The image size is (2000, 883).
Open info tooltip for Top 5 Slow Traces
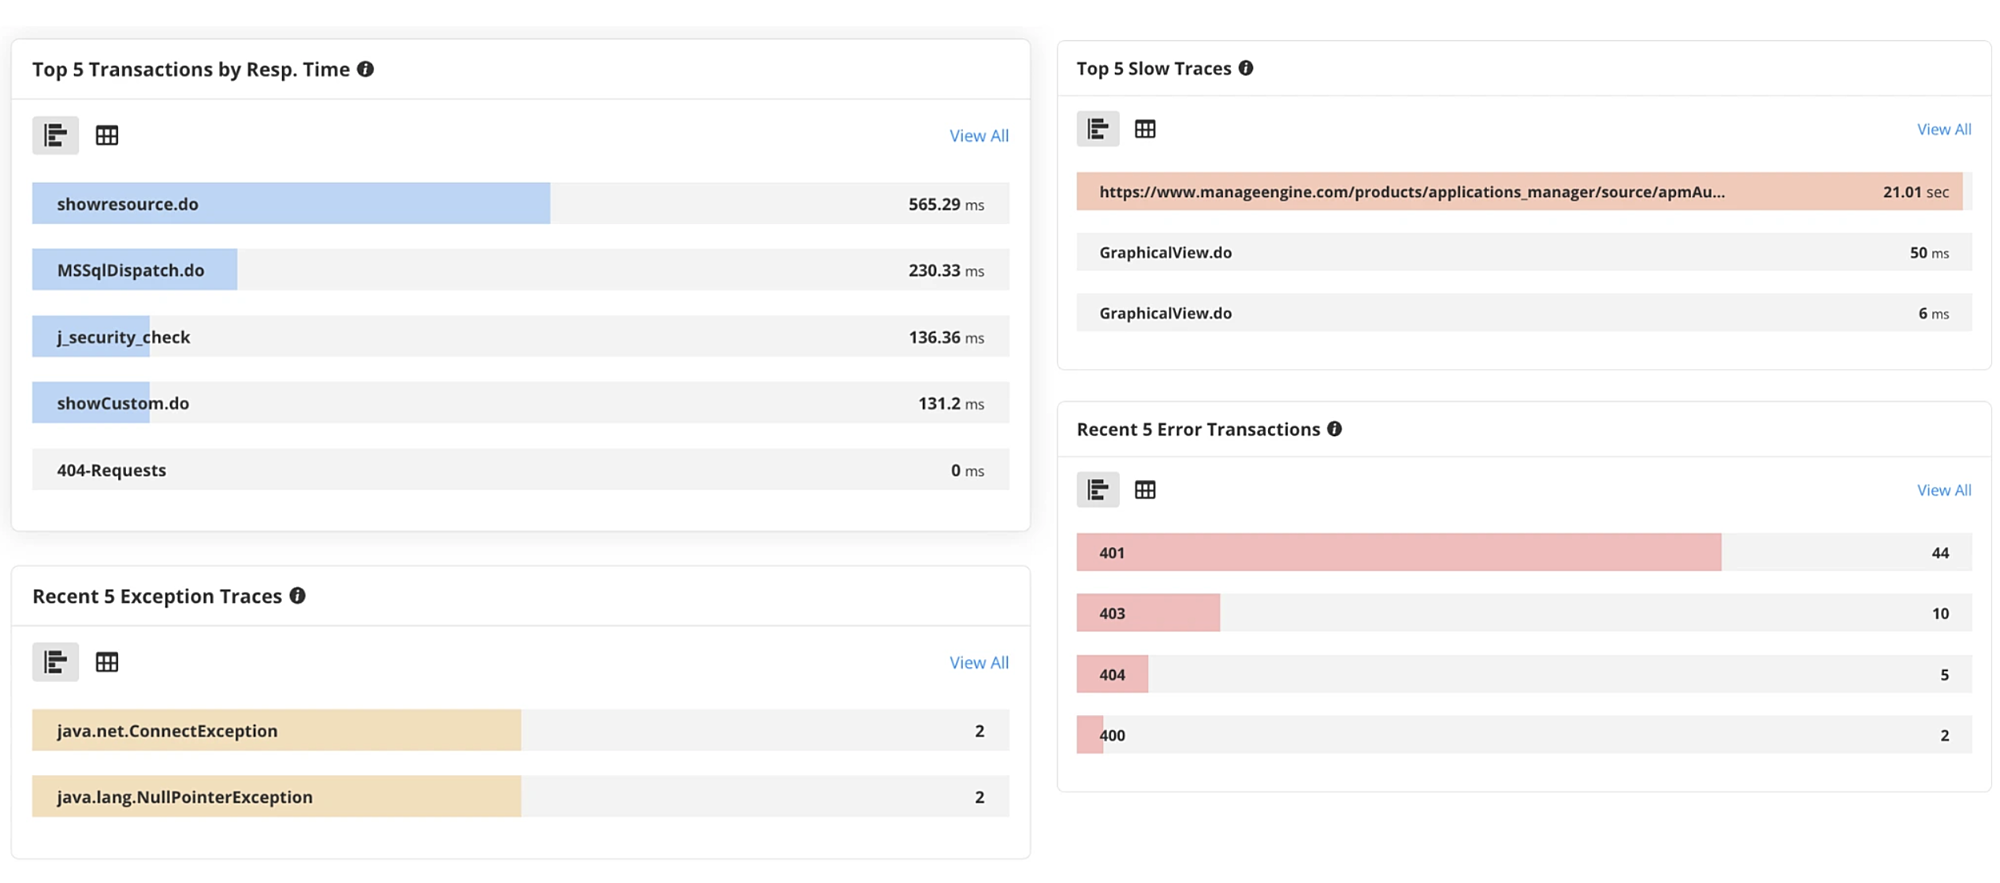tap(1246, 68)
